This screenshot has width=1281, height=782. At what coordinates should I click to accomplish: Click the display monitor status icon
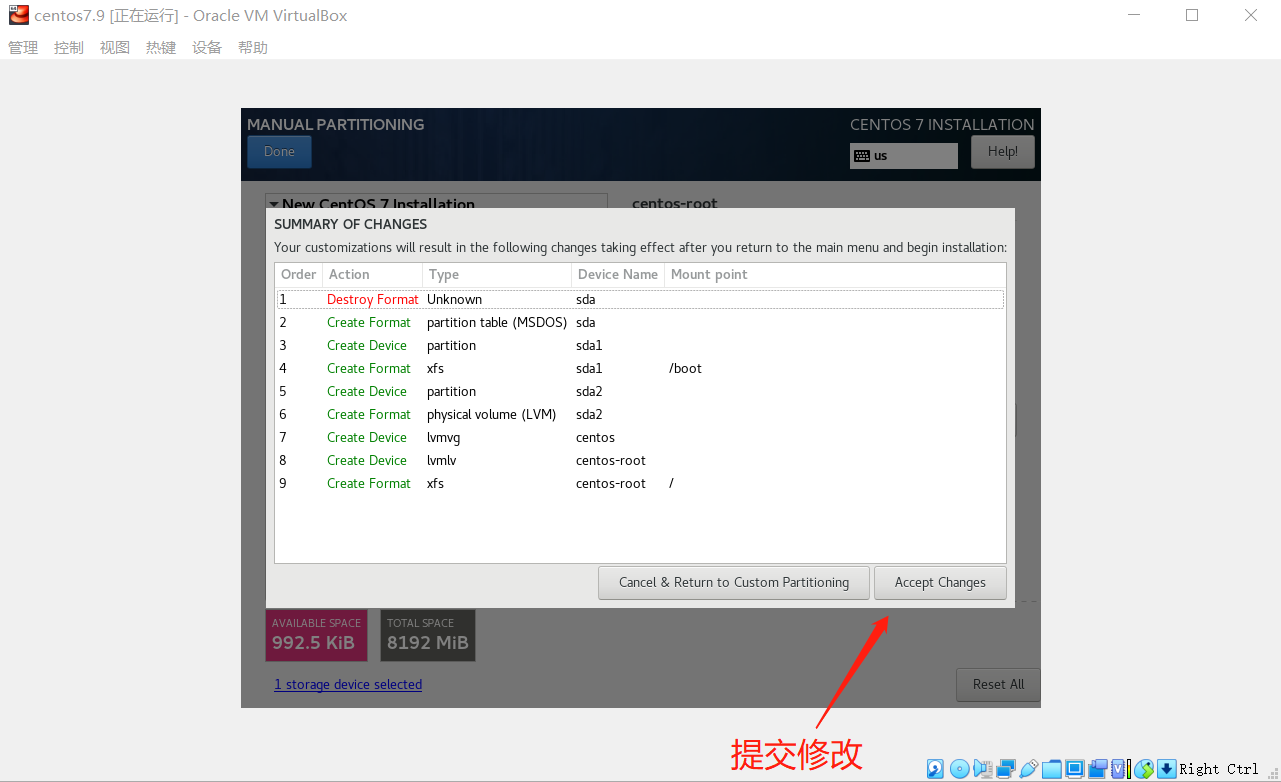(x=1074, y=769)
